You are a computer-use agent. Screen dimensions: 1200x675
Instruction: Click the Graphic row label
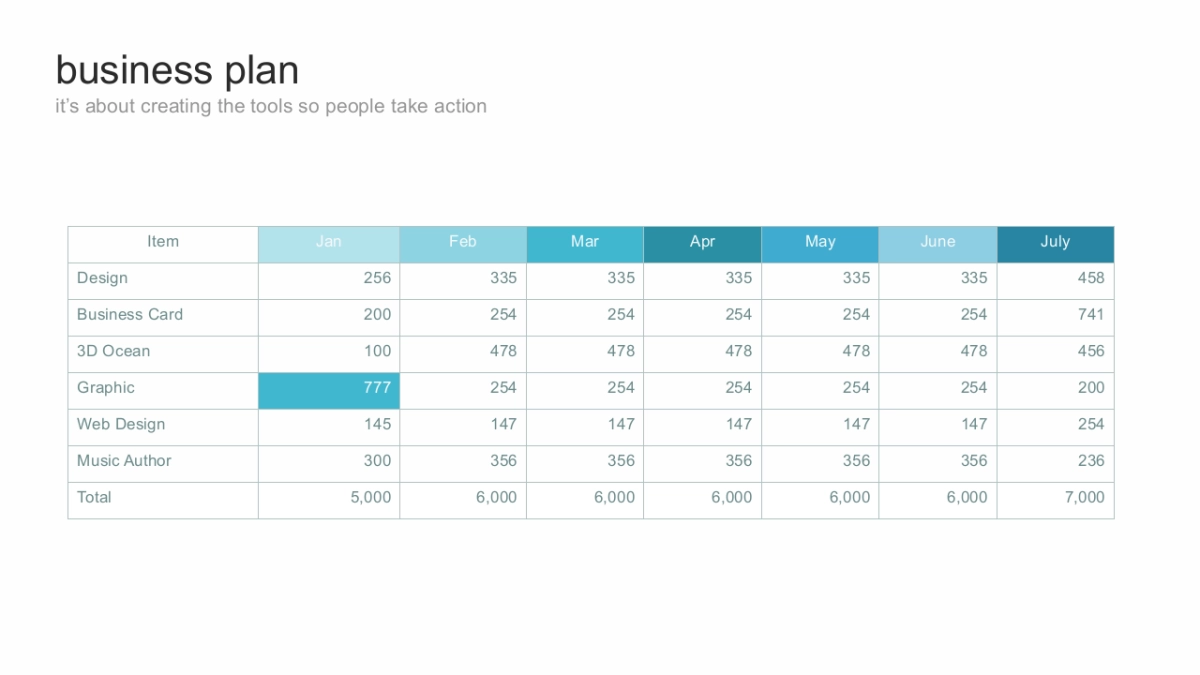(106, 388)
